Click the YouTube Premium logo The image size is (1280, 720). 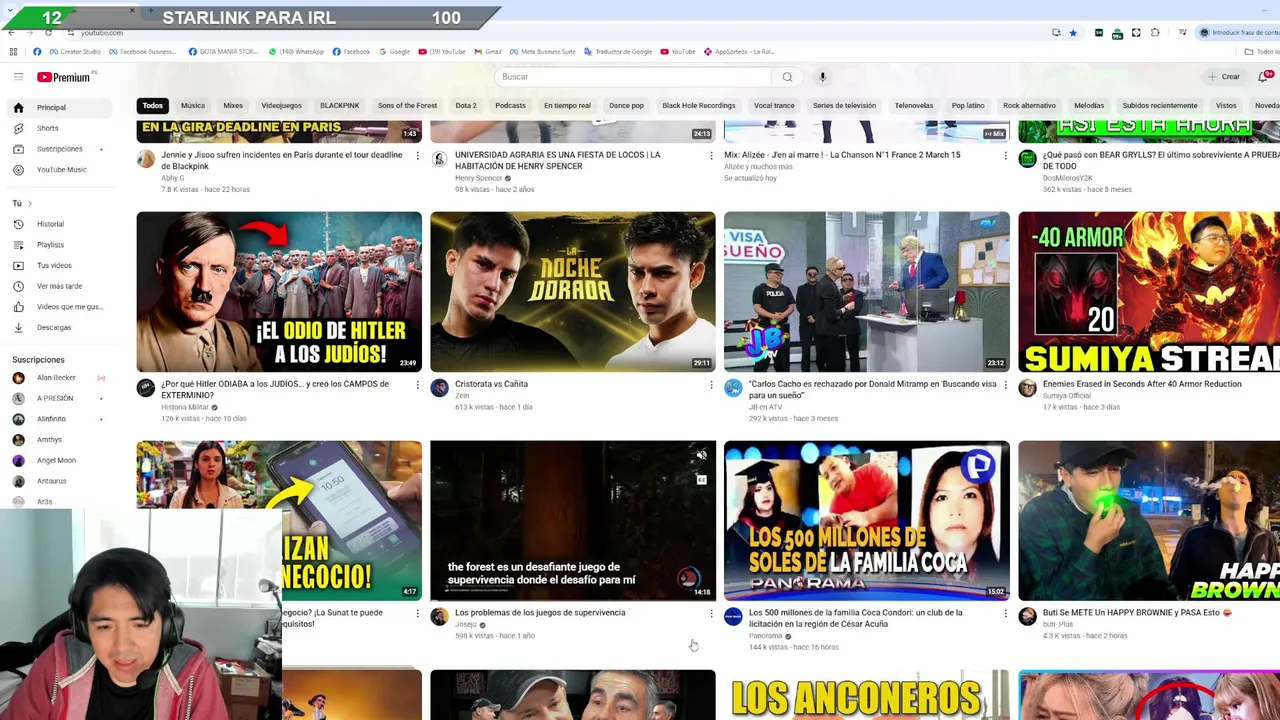click(x=64, y=77)
